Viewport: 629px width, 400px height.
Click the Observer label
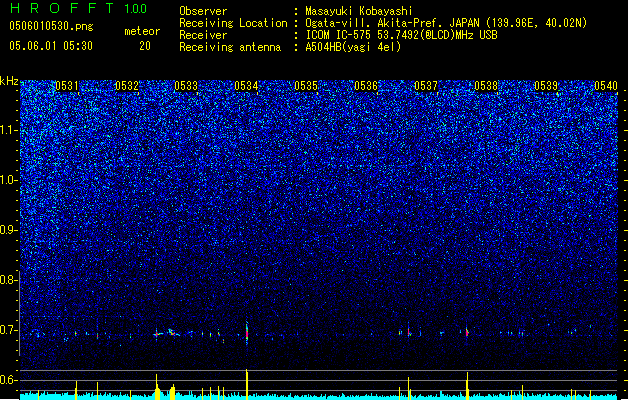tap(203, 11)
